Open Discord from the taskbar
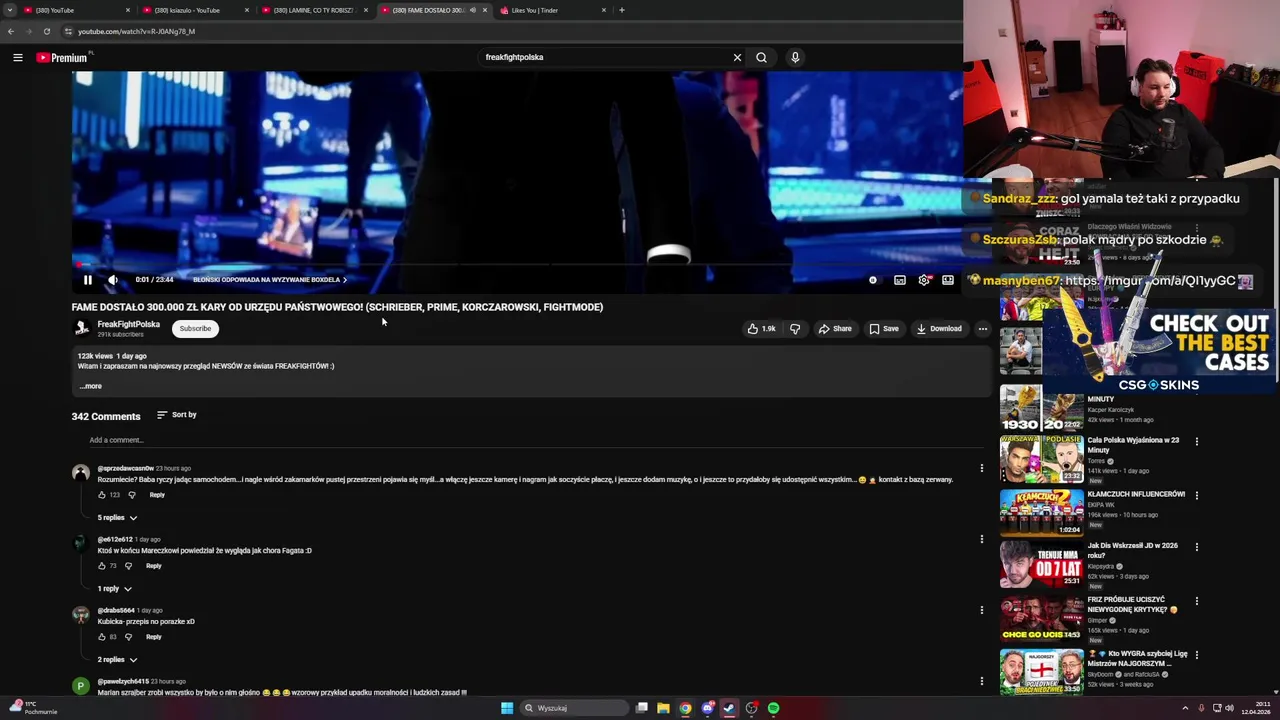The width and height of the screenshot is (1280, 720). [707, 708]
